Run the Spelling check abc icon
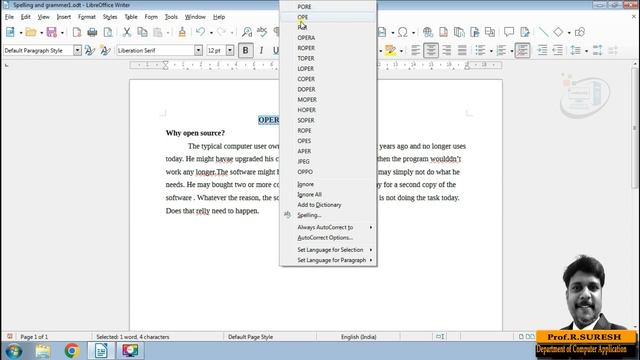The height and width of the screenshot is (360, 640). click(262, 32)
